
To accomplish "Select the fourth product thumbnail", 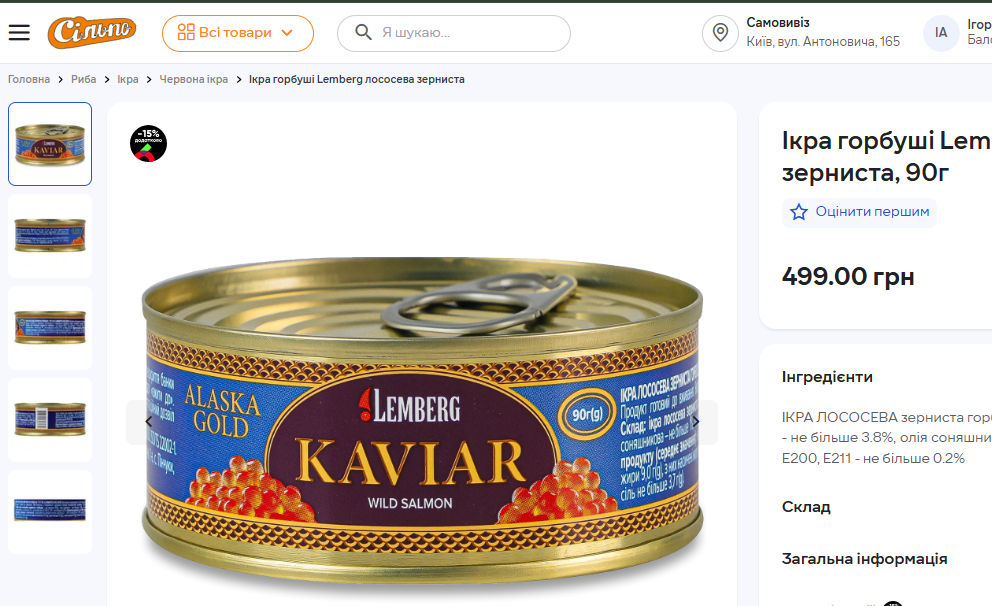I will (50, 419).
